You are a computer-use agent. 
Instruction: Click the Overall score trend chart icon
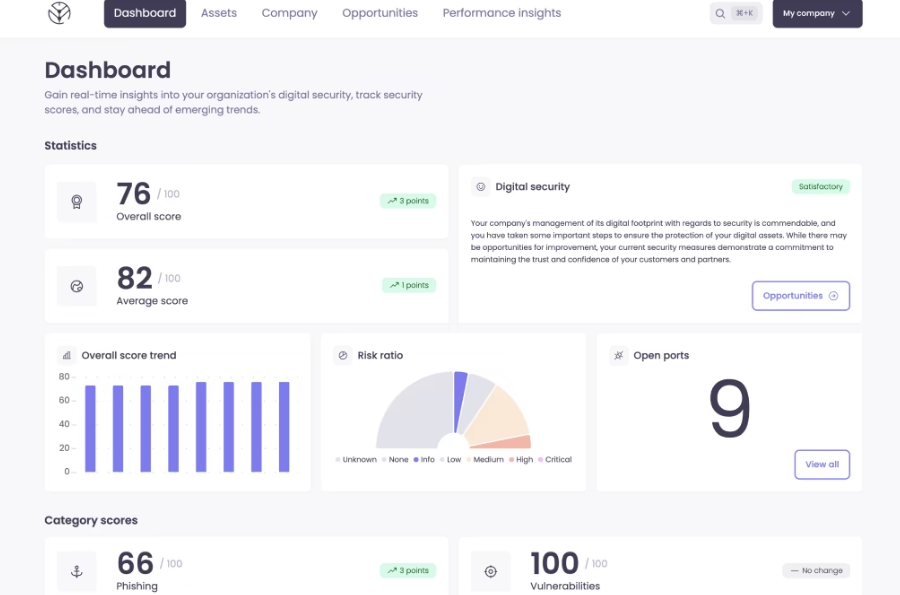coord(67,355)
